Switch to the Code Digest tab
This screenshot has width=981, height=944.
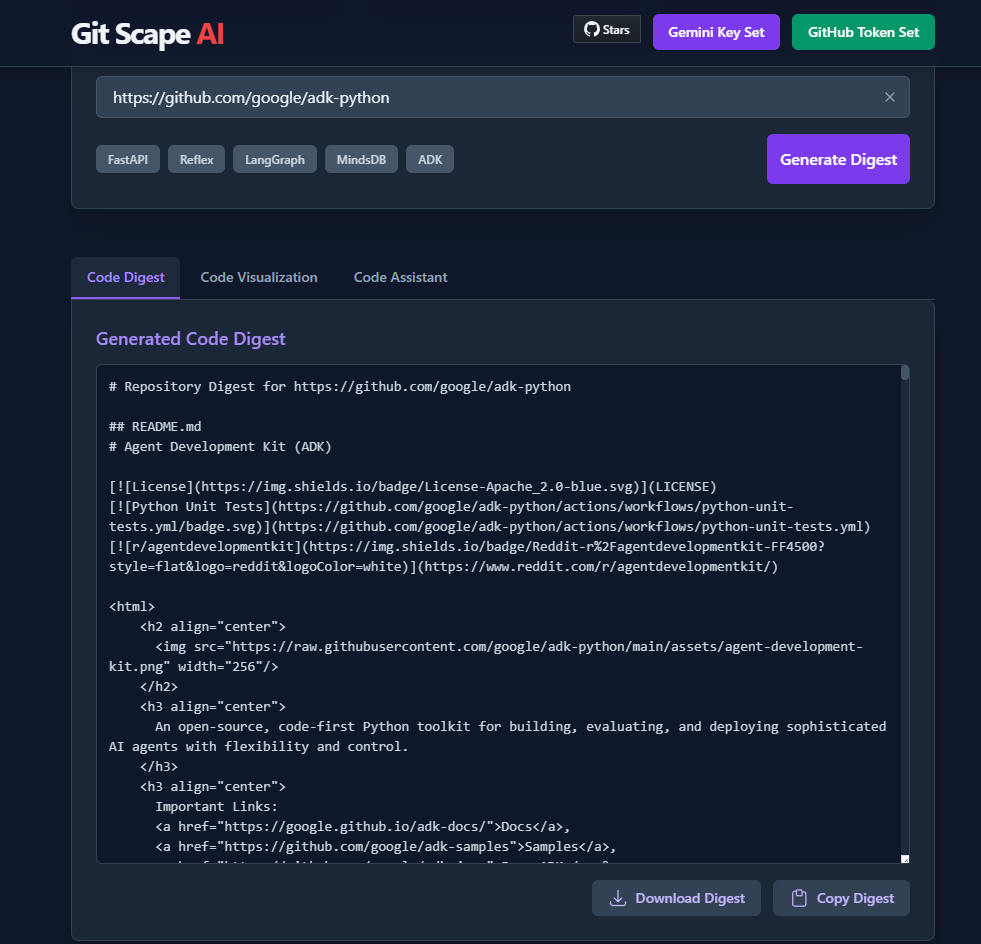(x=125, y=277)
